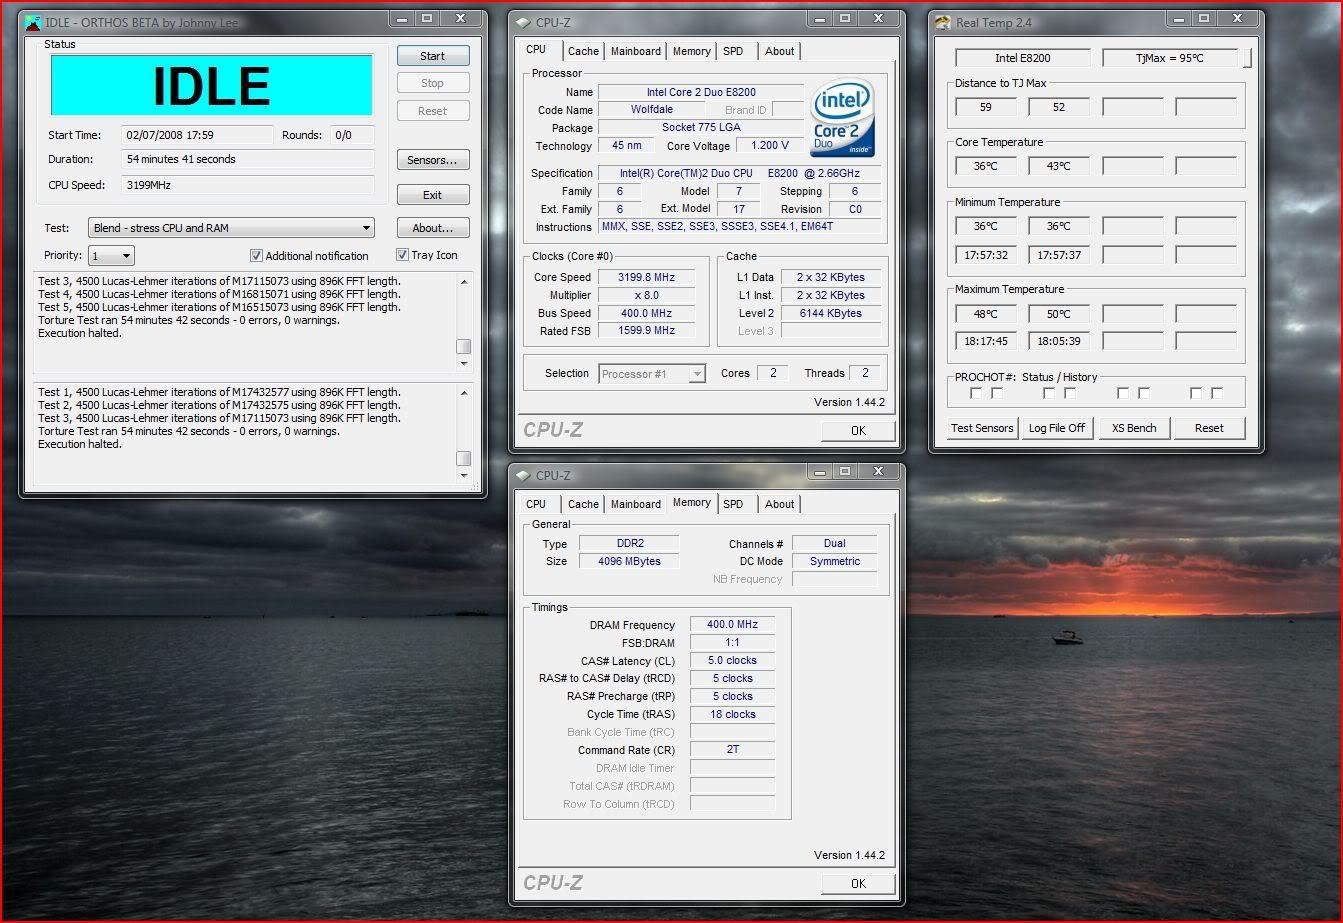Open the Test type dropdown in ORTHOS

click(232, 228)
